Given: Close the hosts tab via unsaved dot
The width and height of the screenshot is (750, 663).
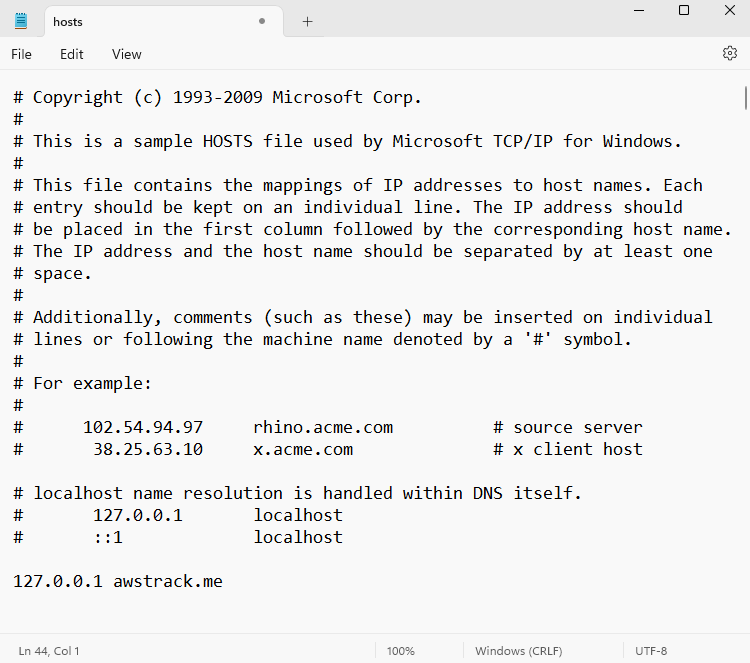Looking at the screenshot, I should click(262, 21).
